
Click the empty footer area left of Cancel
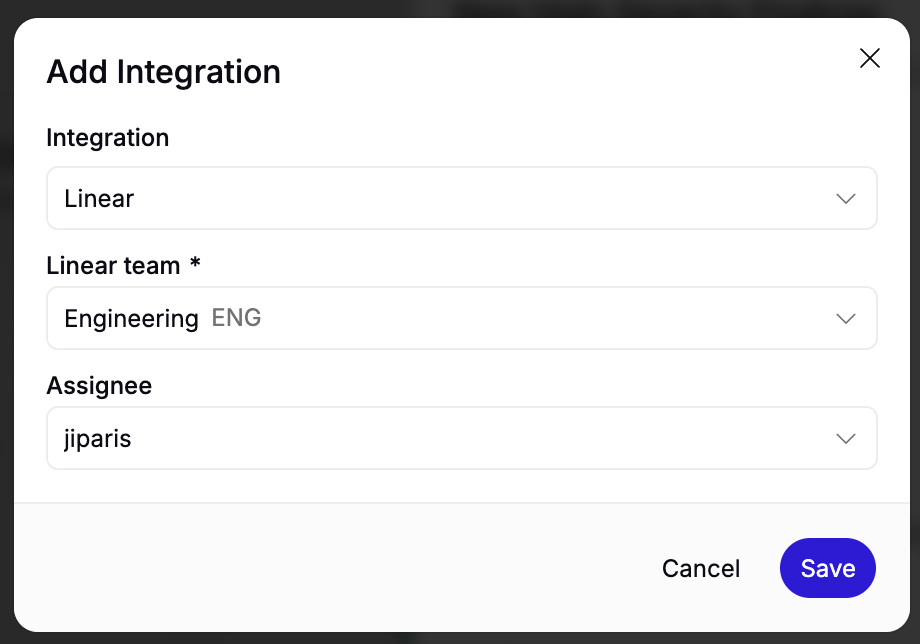tap(334, 568)
